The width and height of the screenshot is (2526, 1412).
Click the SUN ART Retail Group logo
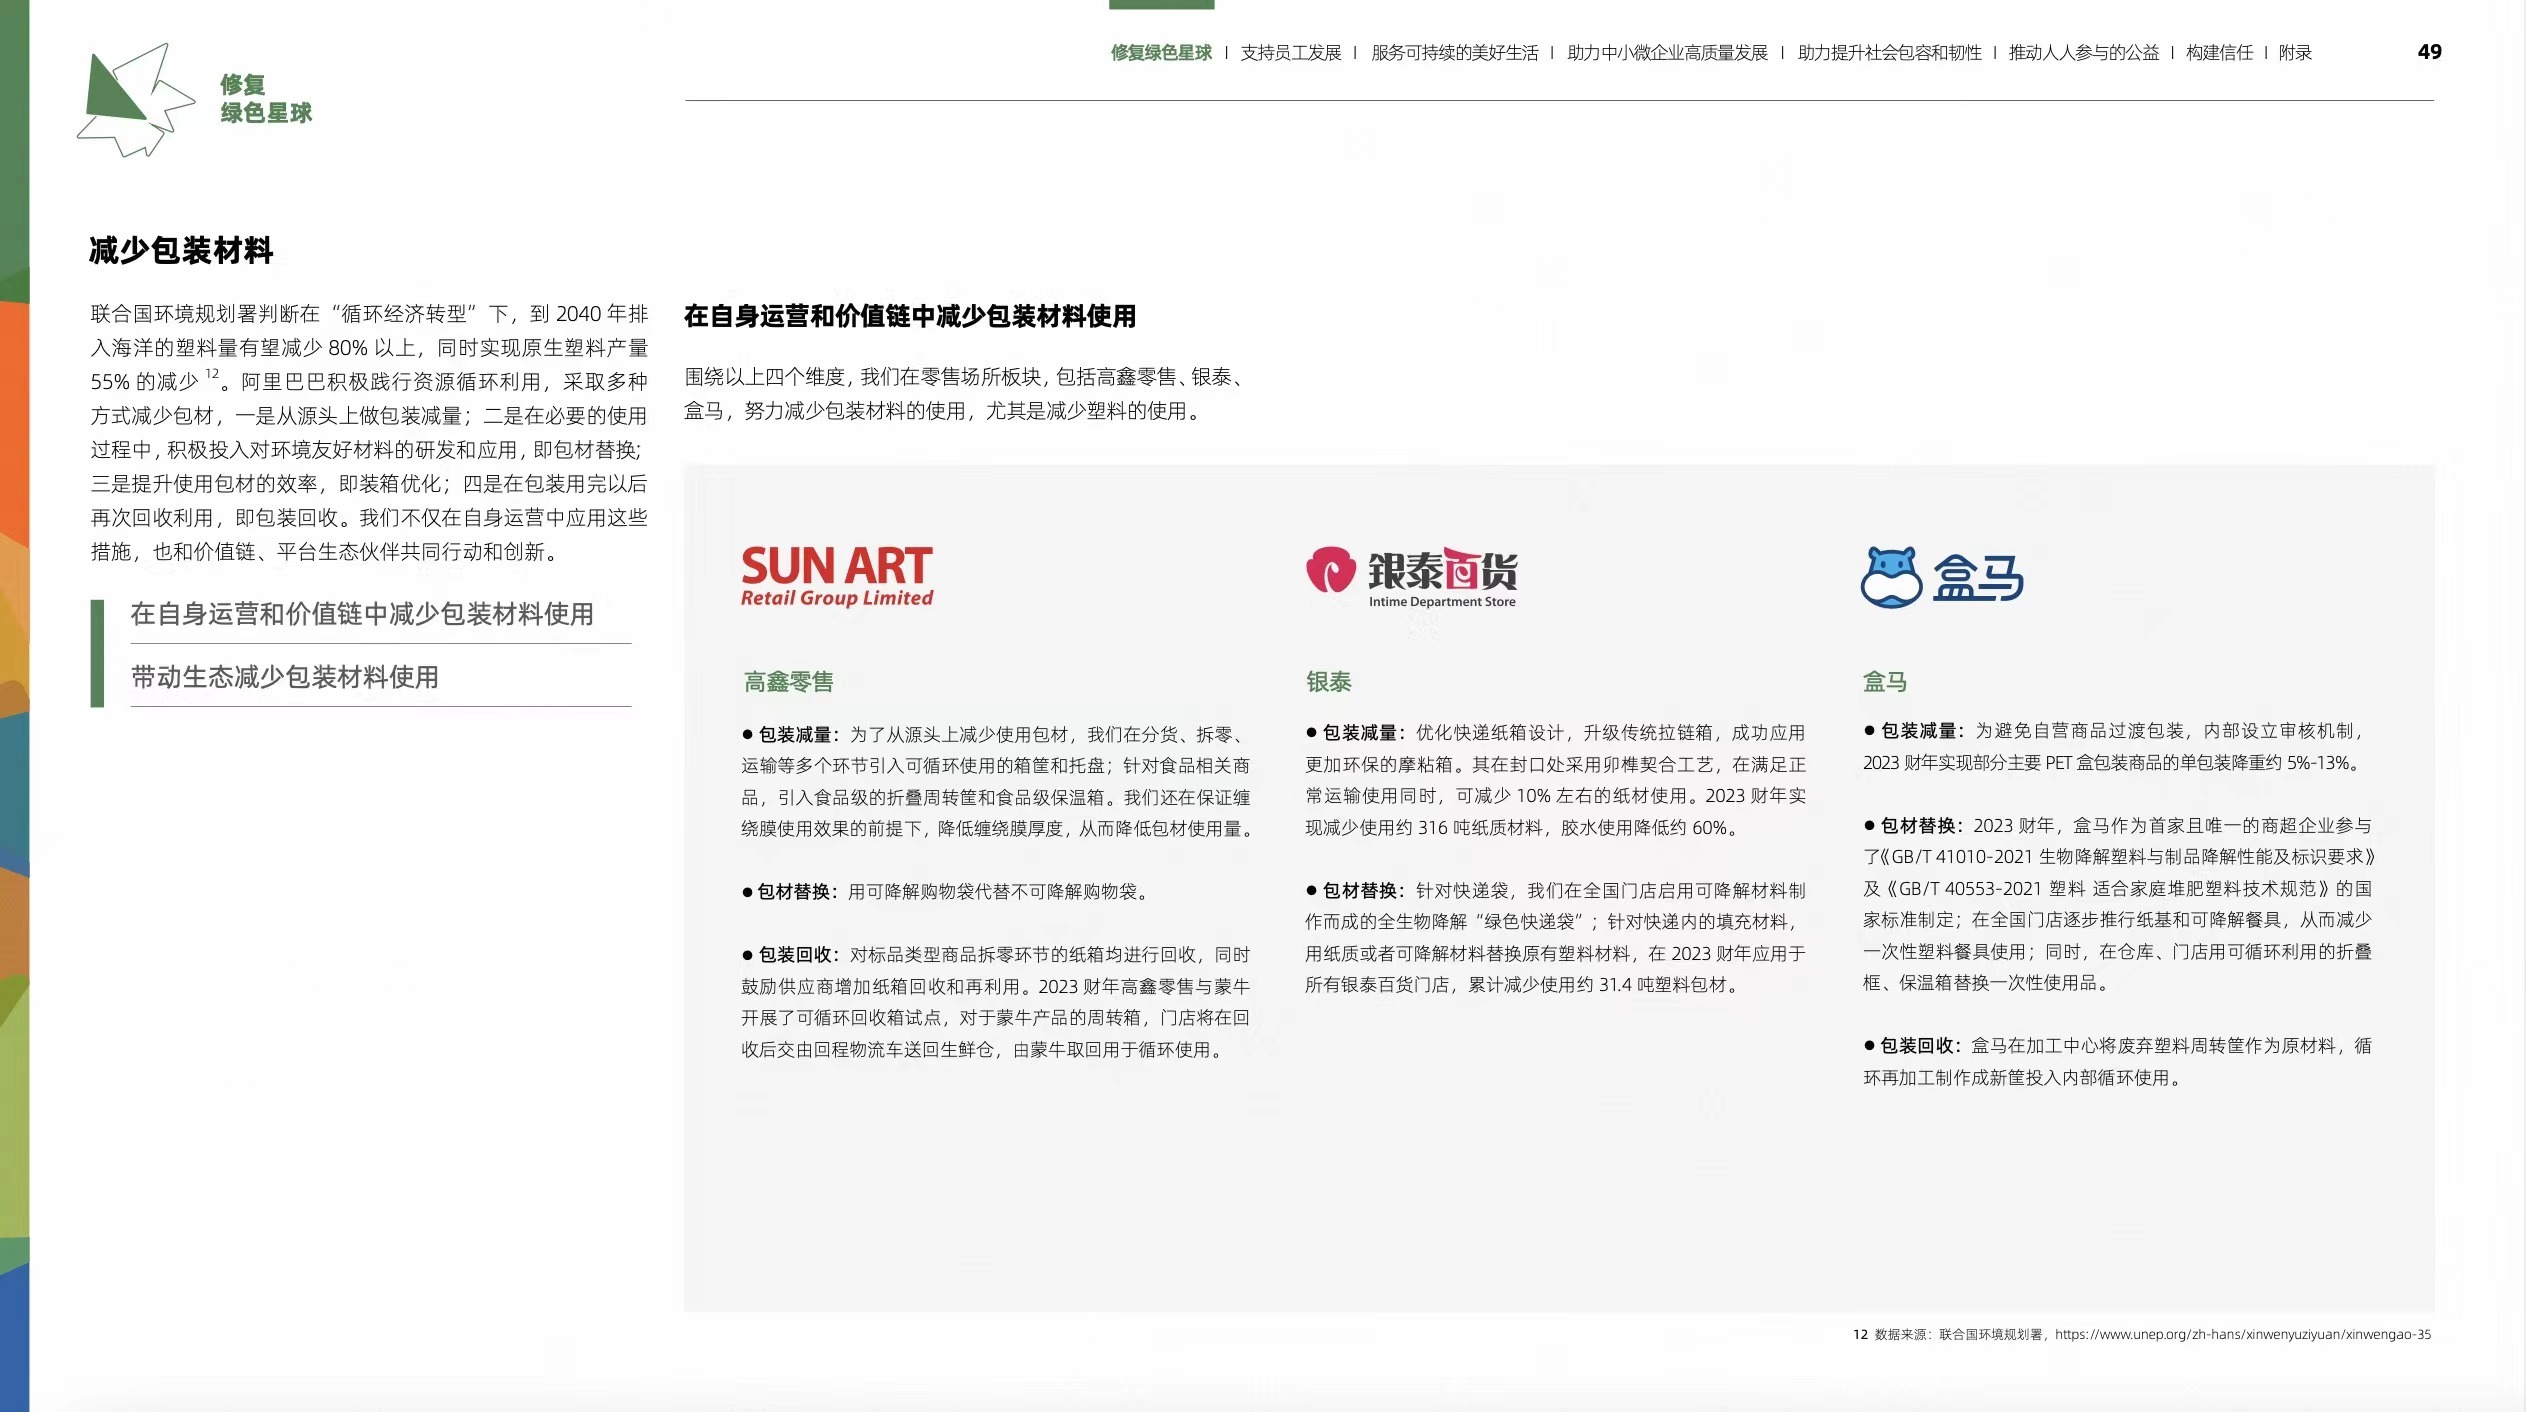[836, 576]
